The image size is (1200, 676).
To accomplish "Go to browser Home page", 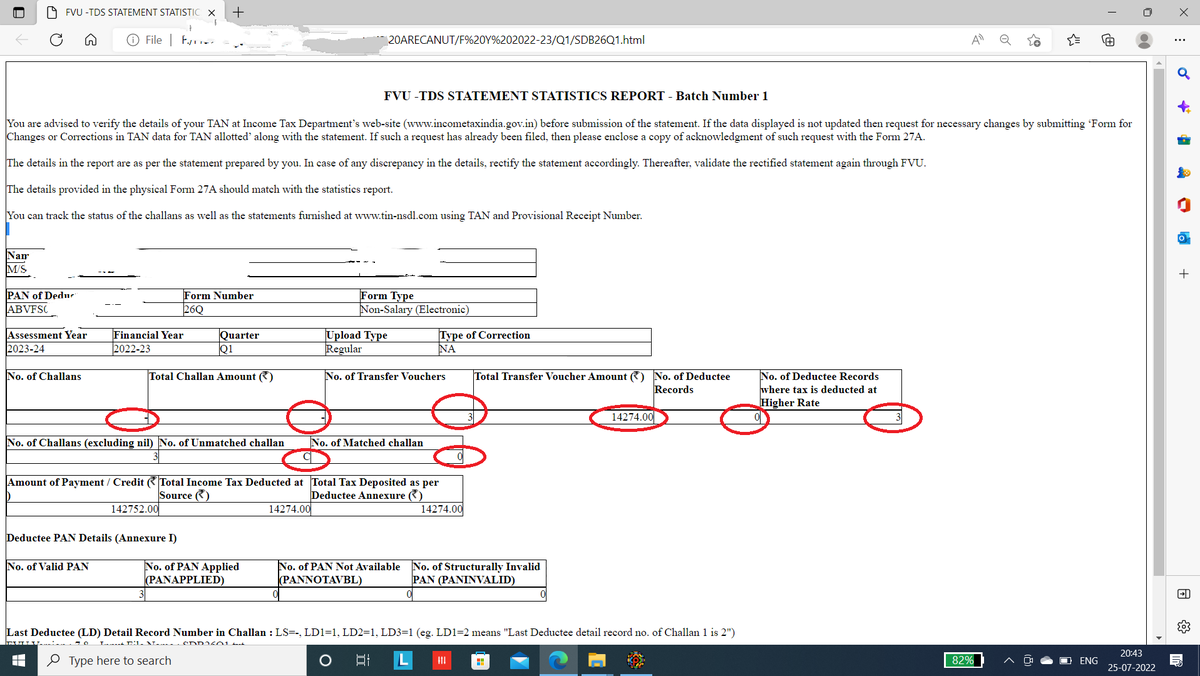I will point(90,40).
